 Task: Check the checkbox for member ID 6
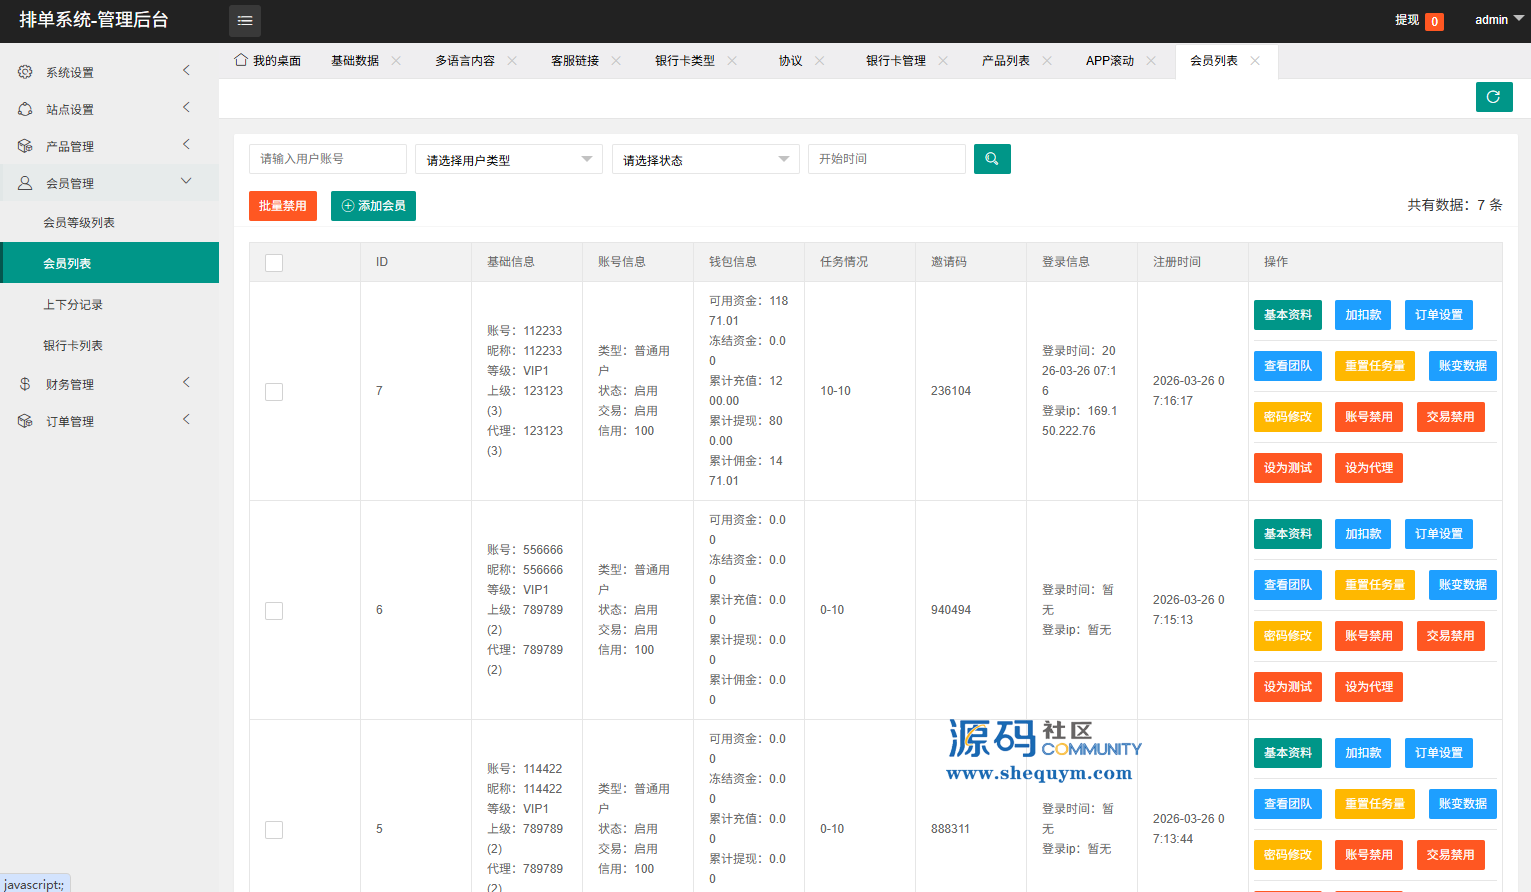274,611
